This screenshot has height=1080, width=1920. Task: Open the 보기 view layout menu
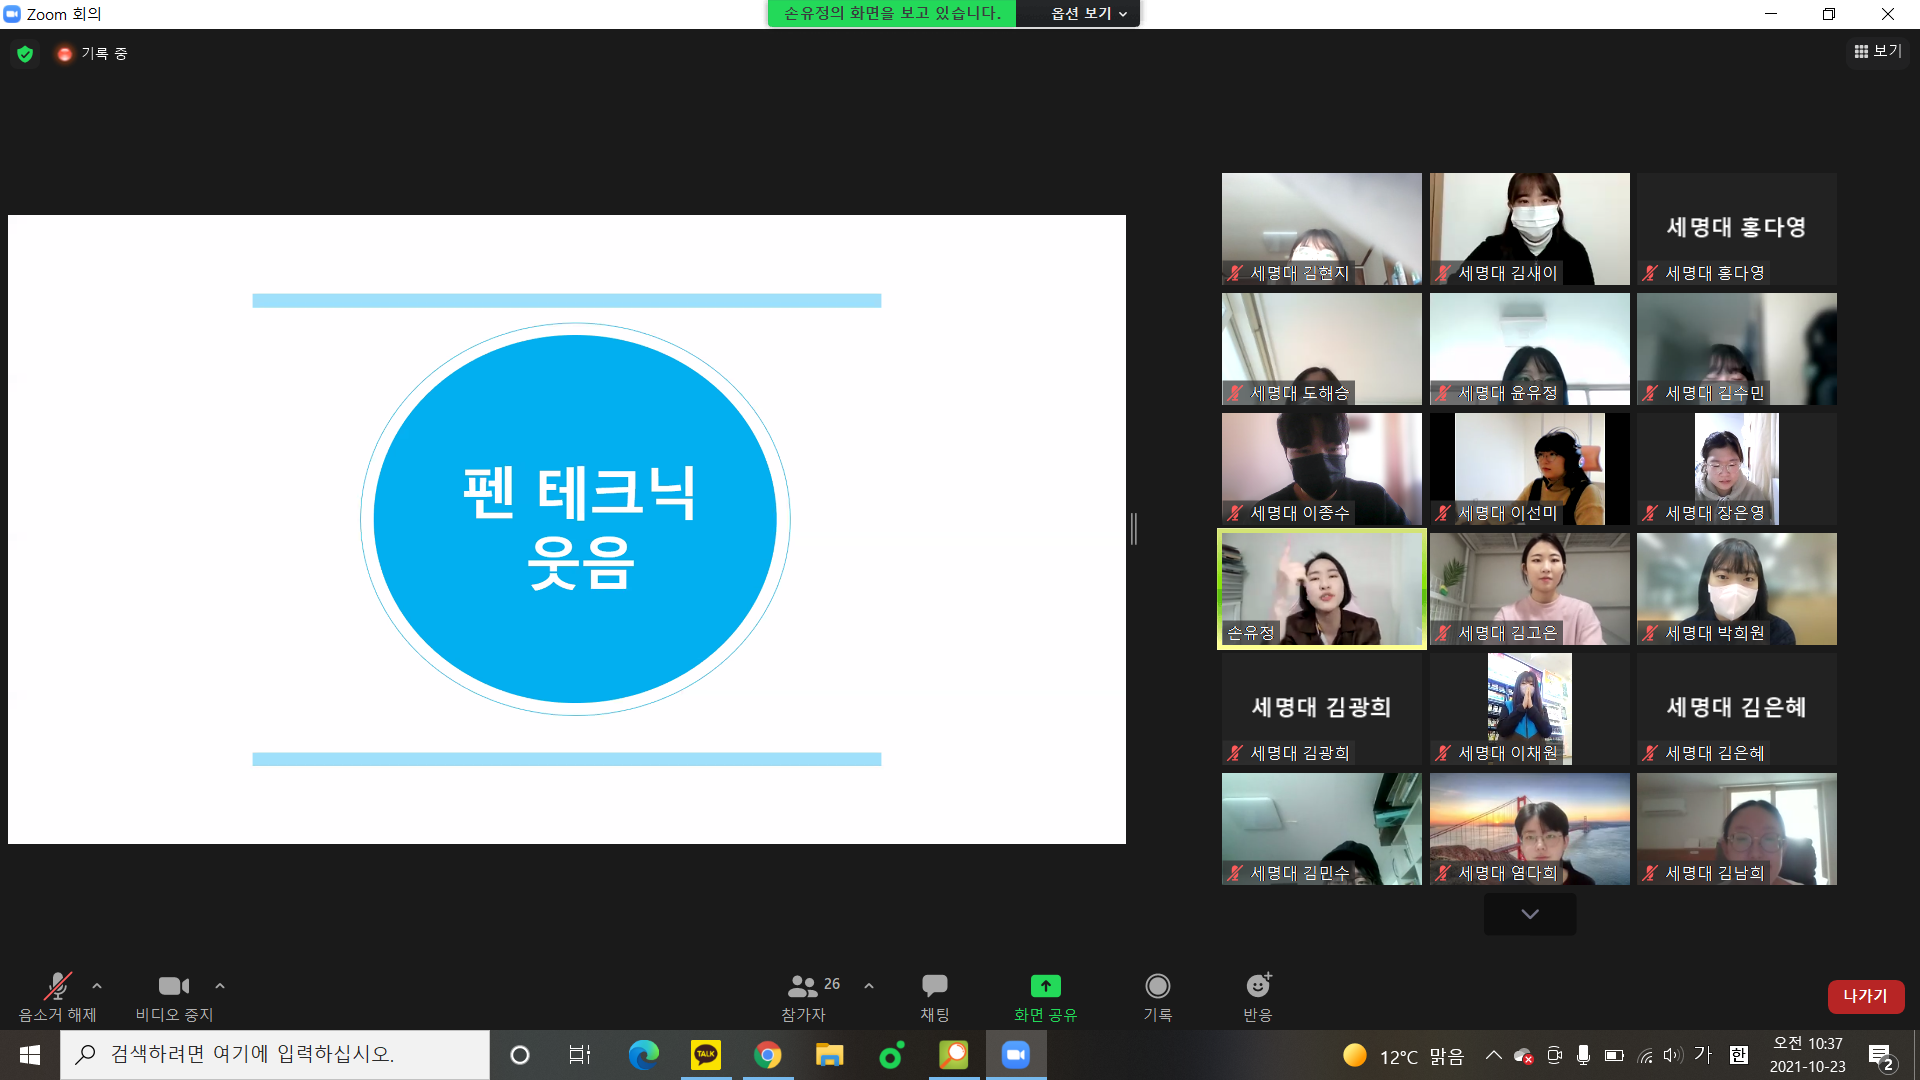click(x=1877, y=51)
